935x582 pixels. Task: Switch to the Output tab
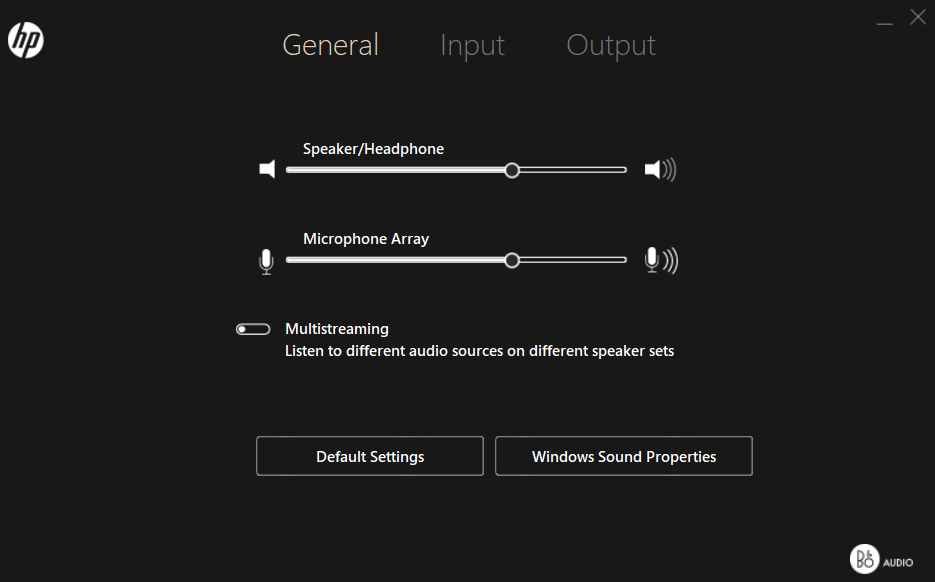(610, 45)
